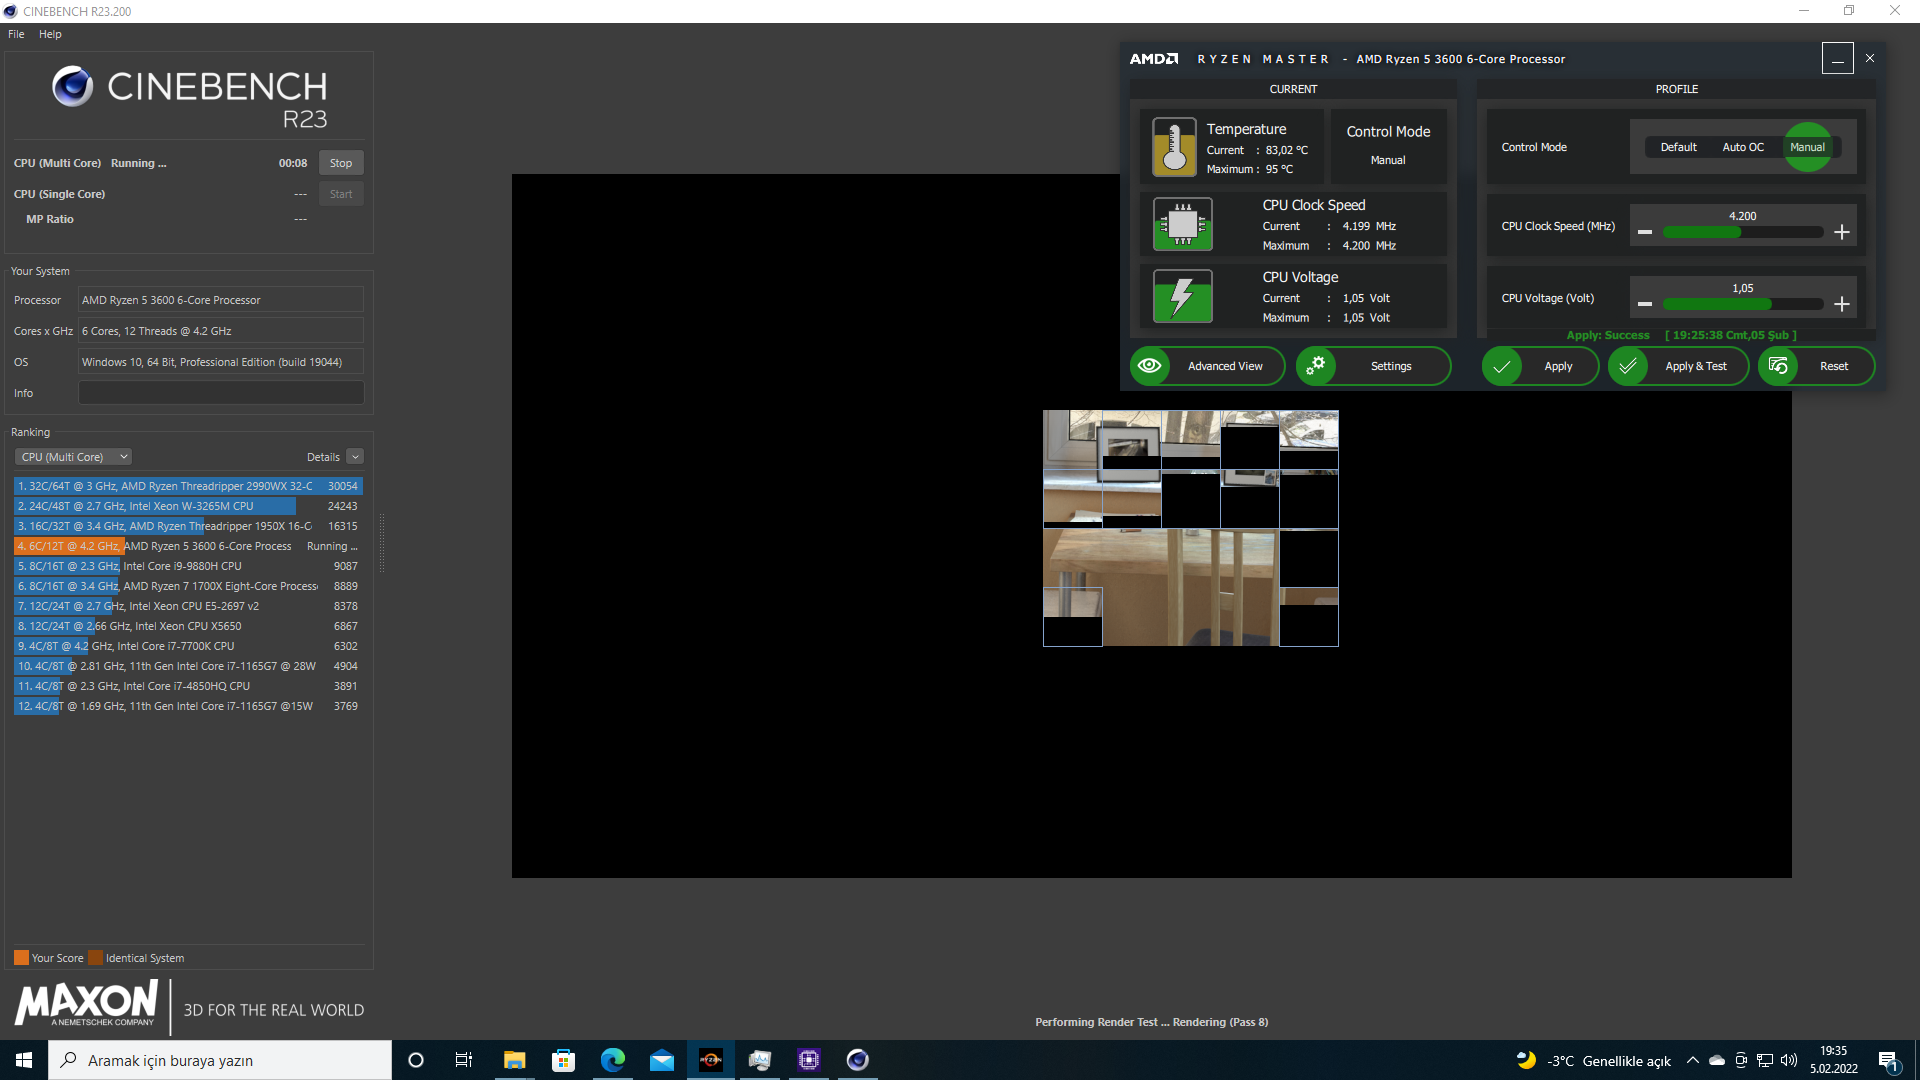Increase CPU Voltage with plus button
The width and height of the screenshot is (1920, 1080).
point(1842,304)
